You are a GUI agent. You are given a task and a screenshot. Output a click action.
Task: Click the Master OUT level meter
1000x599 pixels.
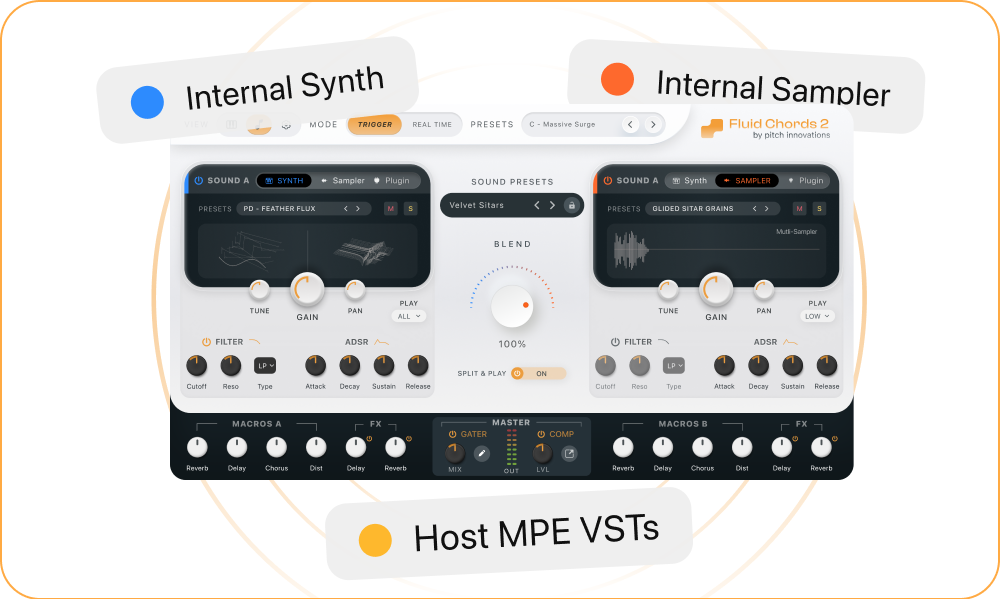pyautogui.click(x=511, y=448)
